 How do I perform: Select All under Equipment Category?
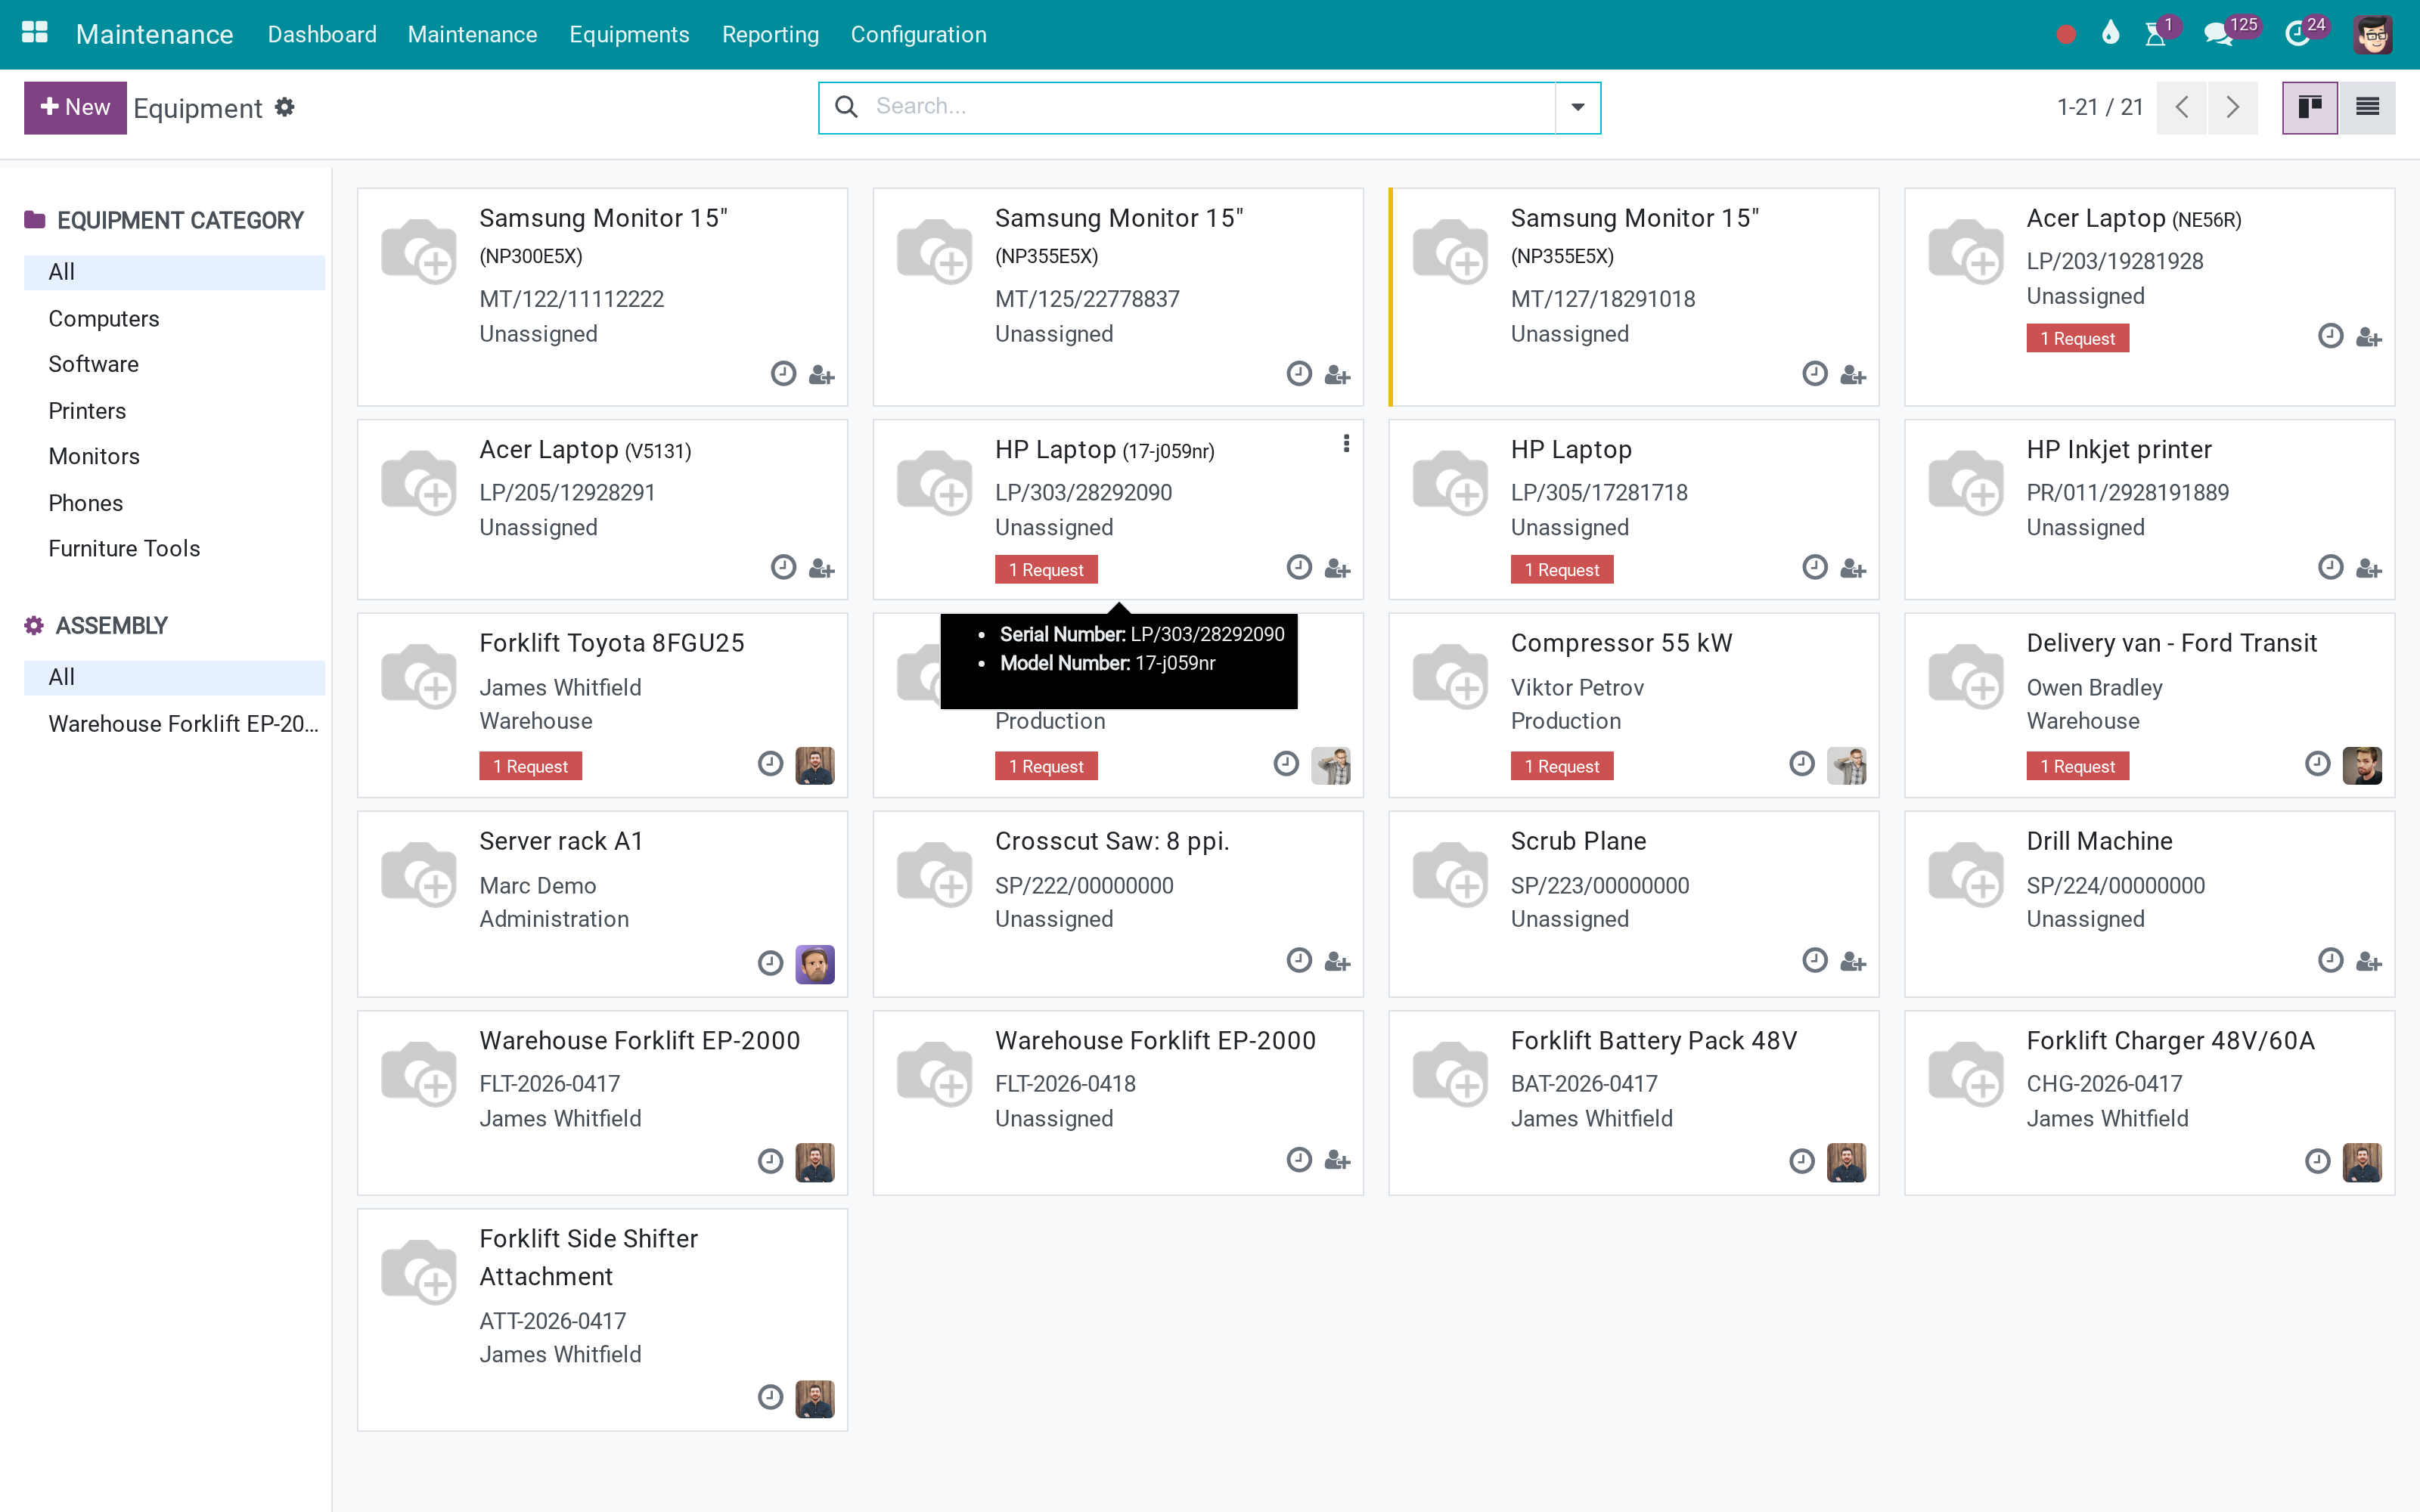pyautogui.click(x=174, y=272)
